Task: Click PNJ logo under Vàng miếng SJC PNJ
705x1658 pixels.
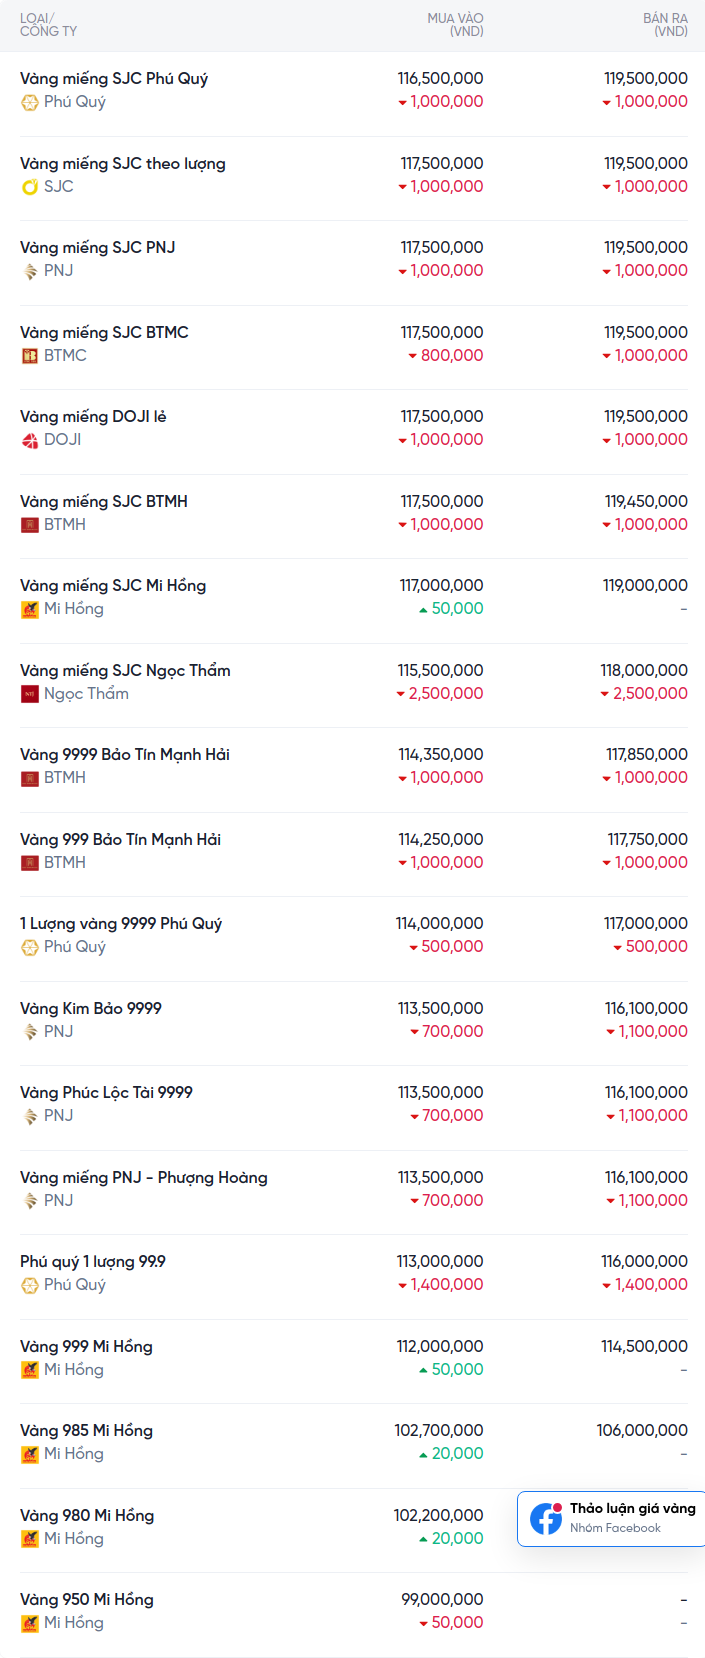Action: pyautogui.click(x=30, y=271)
